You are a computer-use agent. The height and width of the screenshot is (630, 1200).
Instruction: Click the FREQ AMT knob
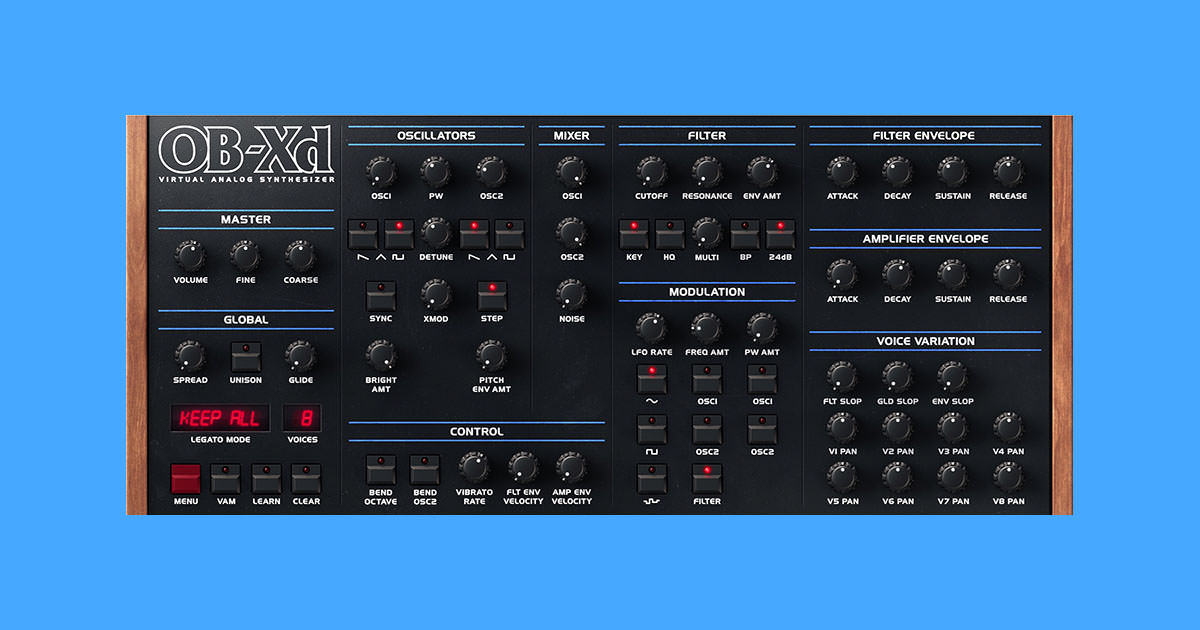tap(707, 327)
